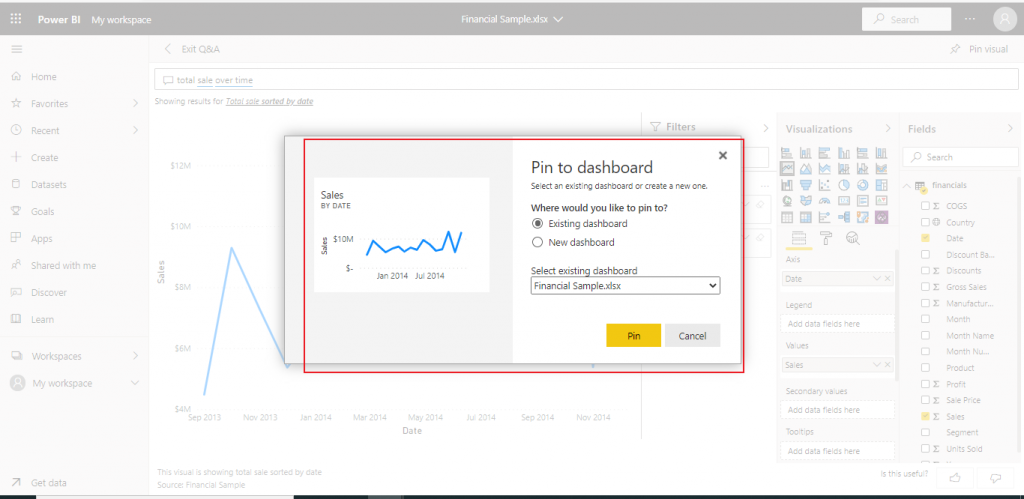This screenshot has width=1024, height=499.
Task: Open Datasets in the navigation pane
Action: tap(49, 184)
